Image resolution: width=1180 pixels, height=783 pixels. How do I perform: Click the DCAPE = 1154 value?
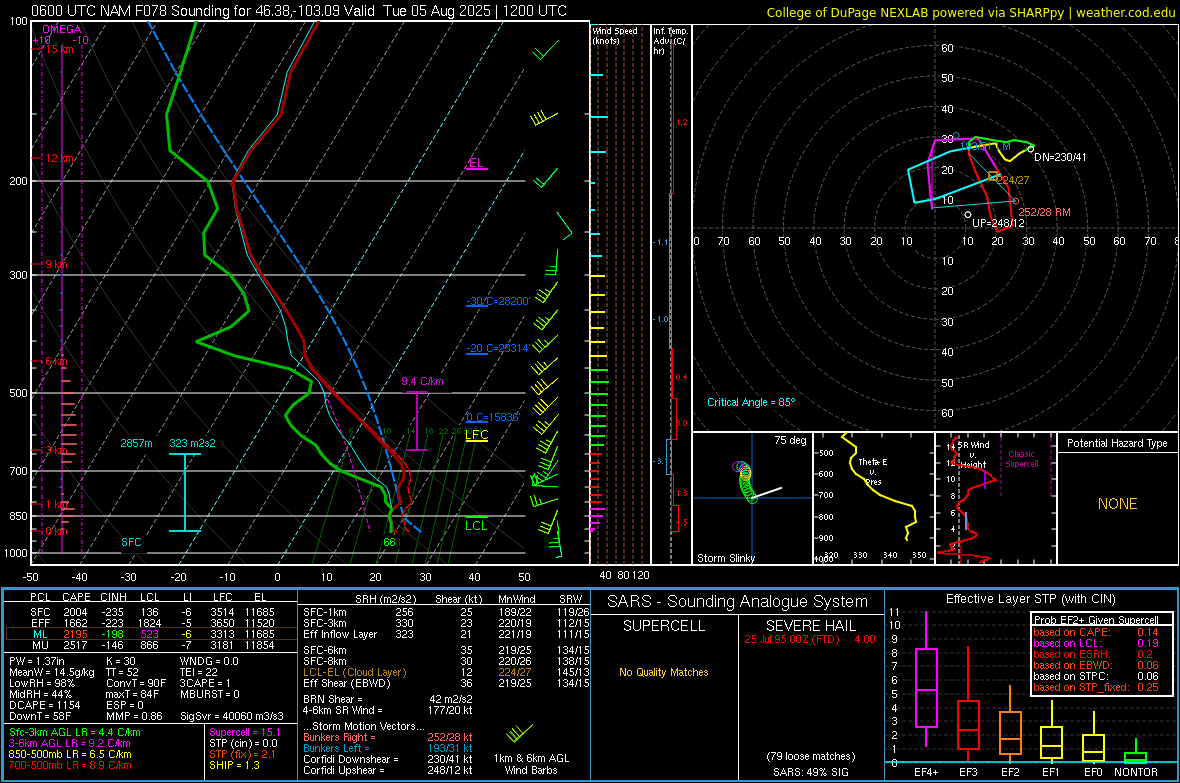44,705
